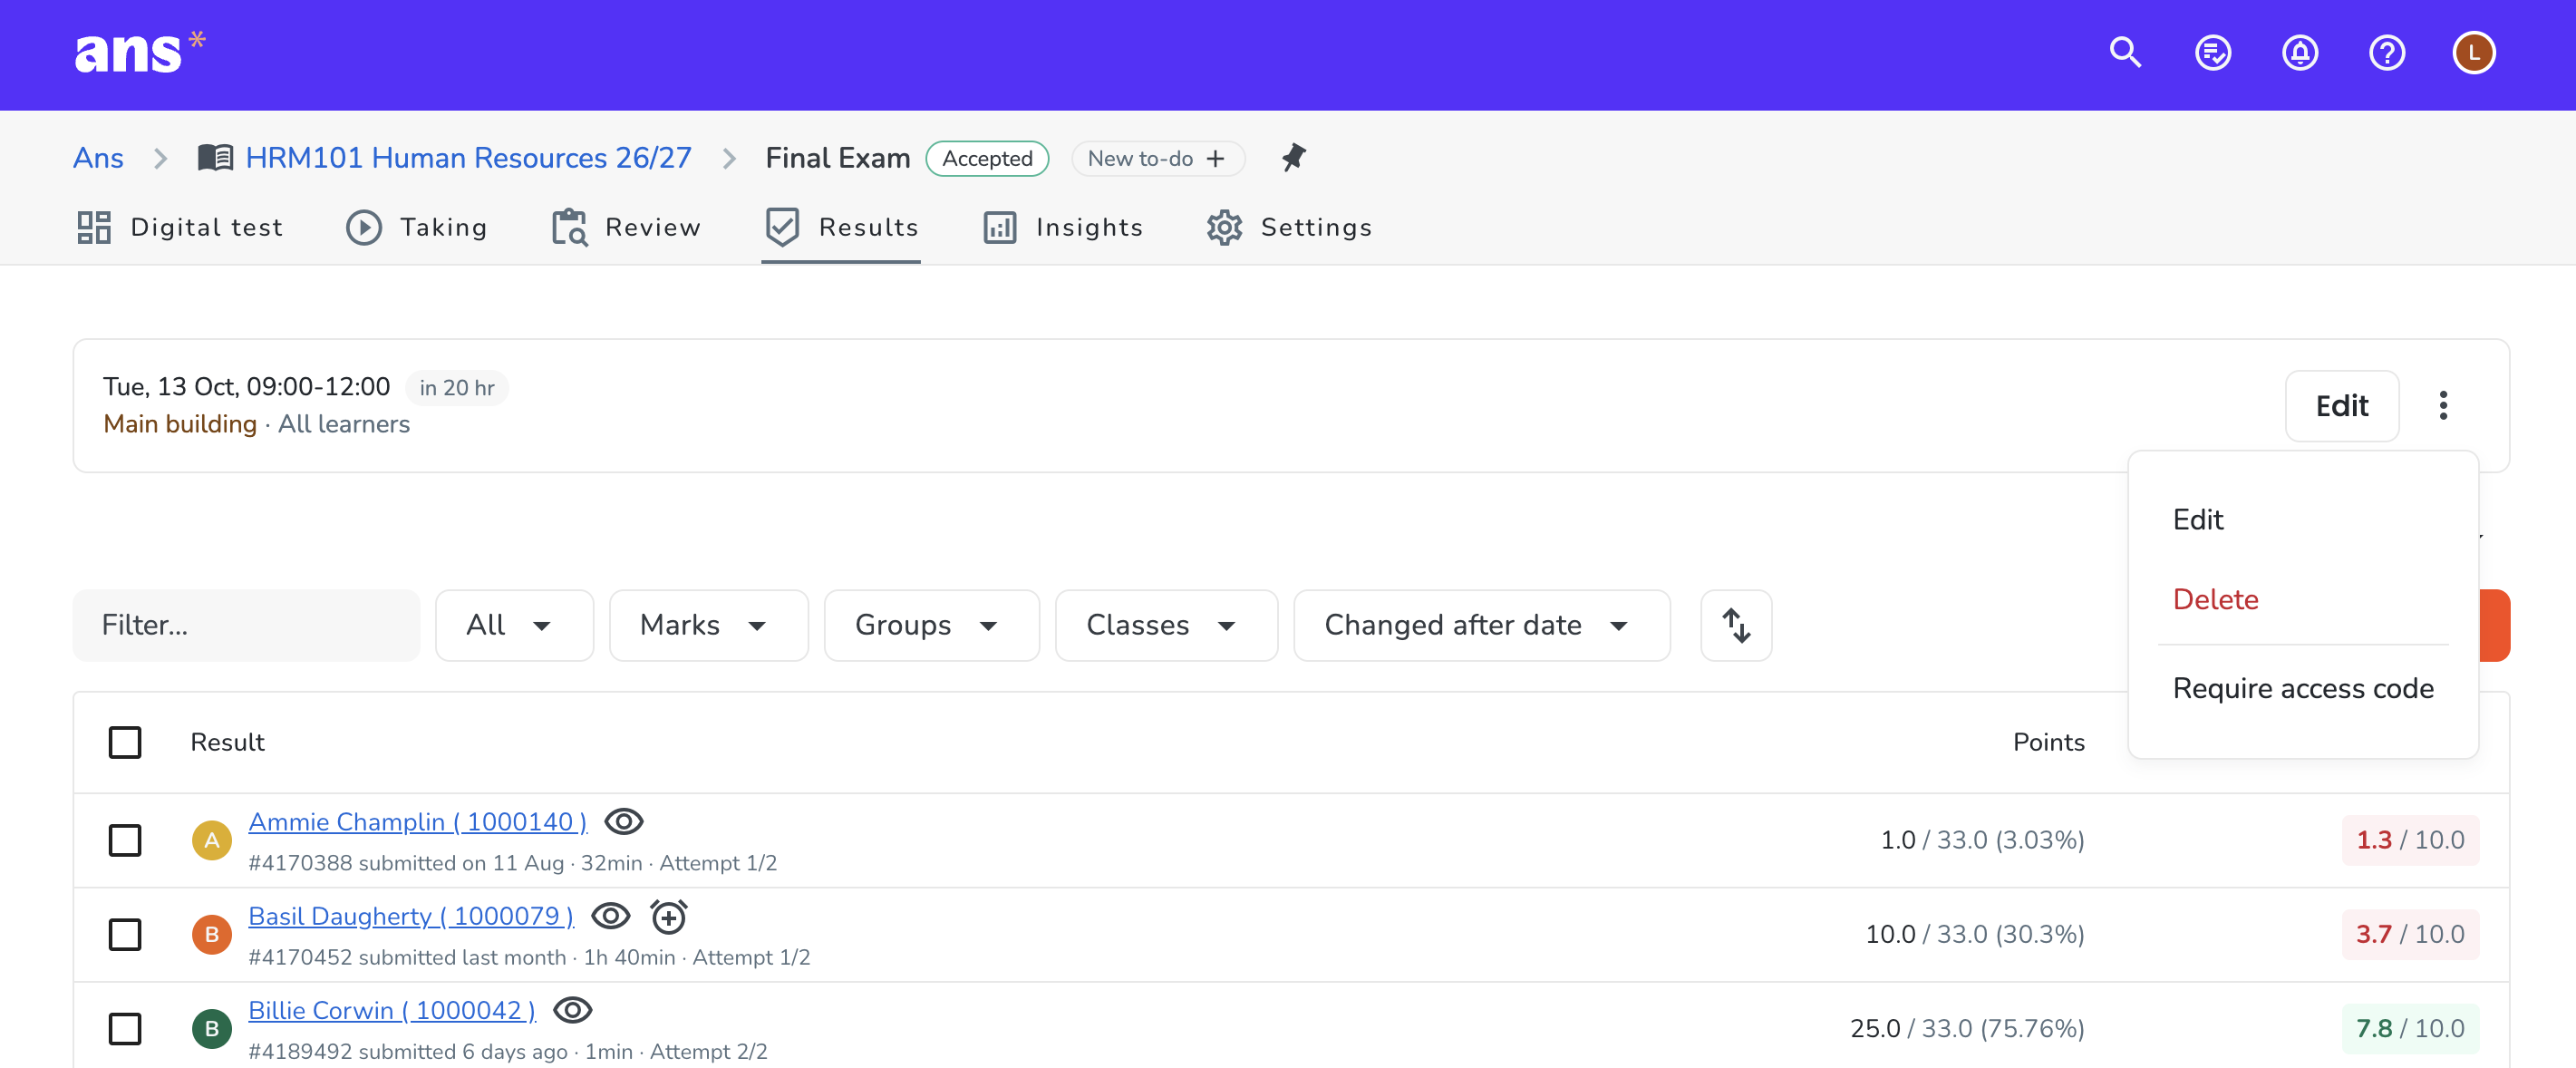
Task: Click Billie Corwin's green avatar
Action: coord(212,1028)
